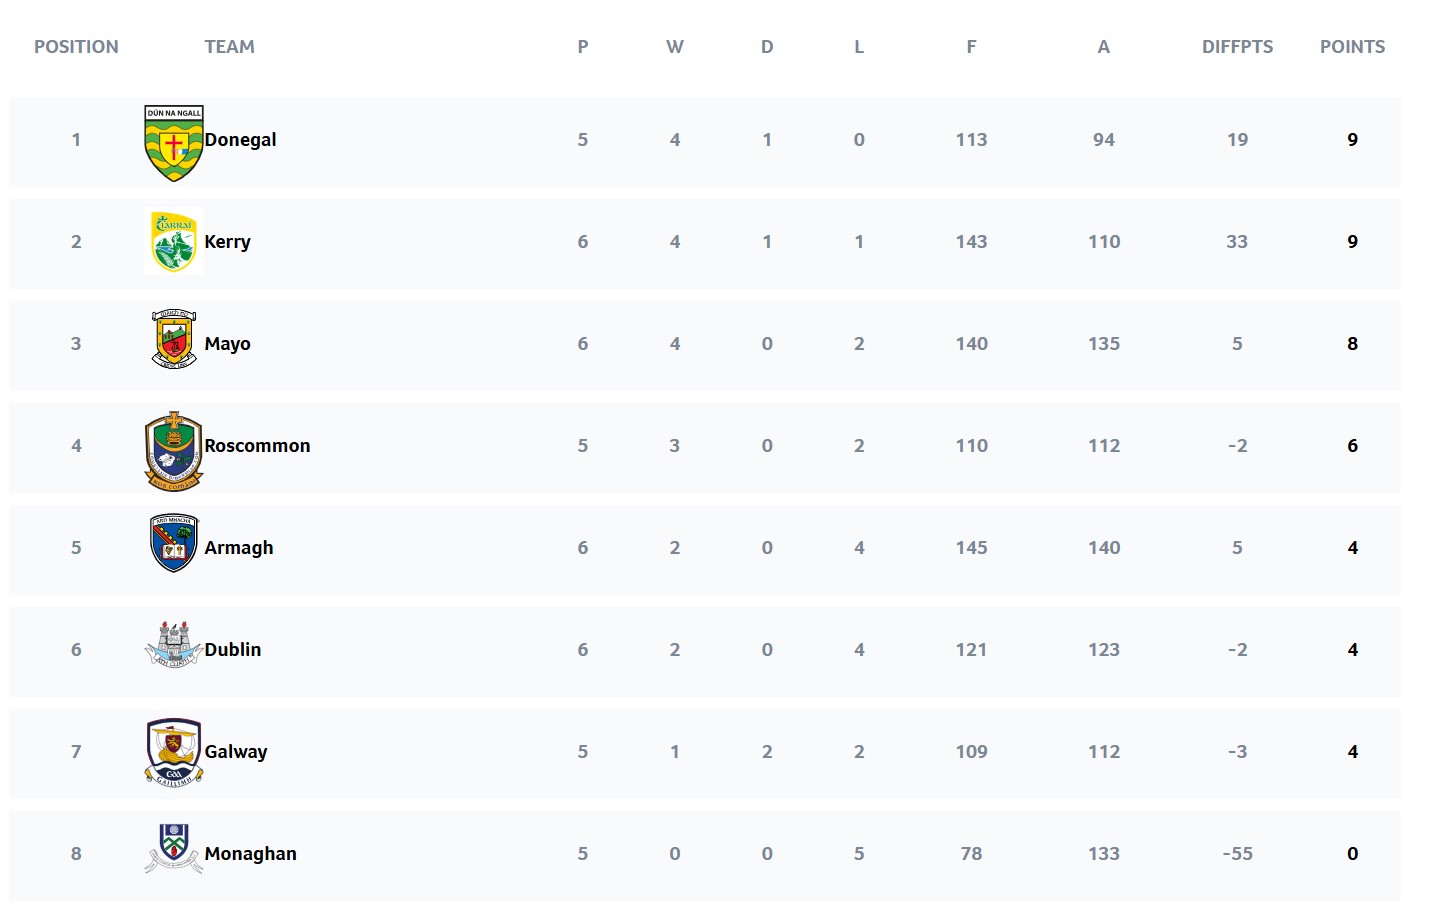Click the Mayo county crest icon
Viewport: 1434px width, 912px height.
pyautogui.click(x=174, y=340)
